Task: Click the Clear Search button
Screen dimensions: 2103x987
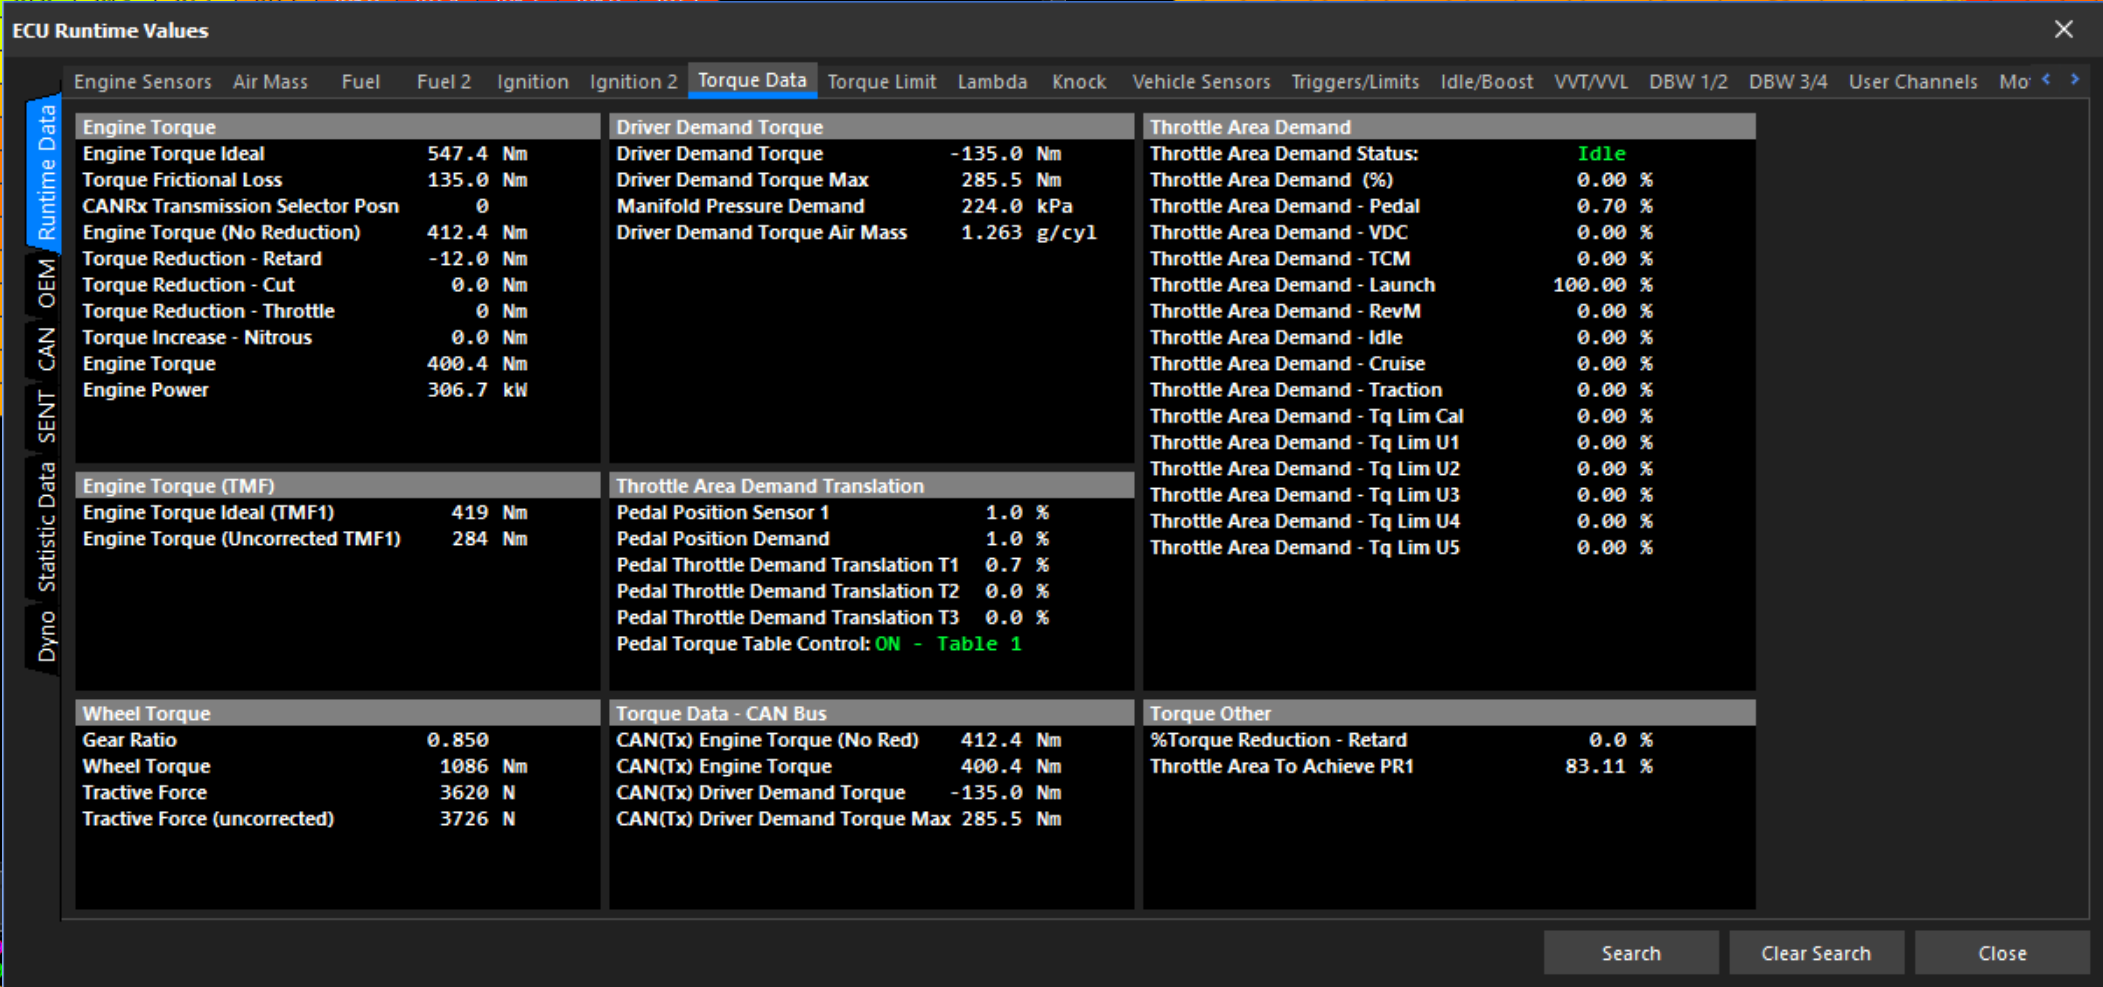Action: [1816, 953]
